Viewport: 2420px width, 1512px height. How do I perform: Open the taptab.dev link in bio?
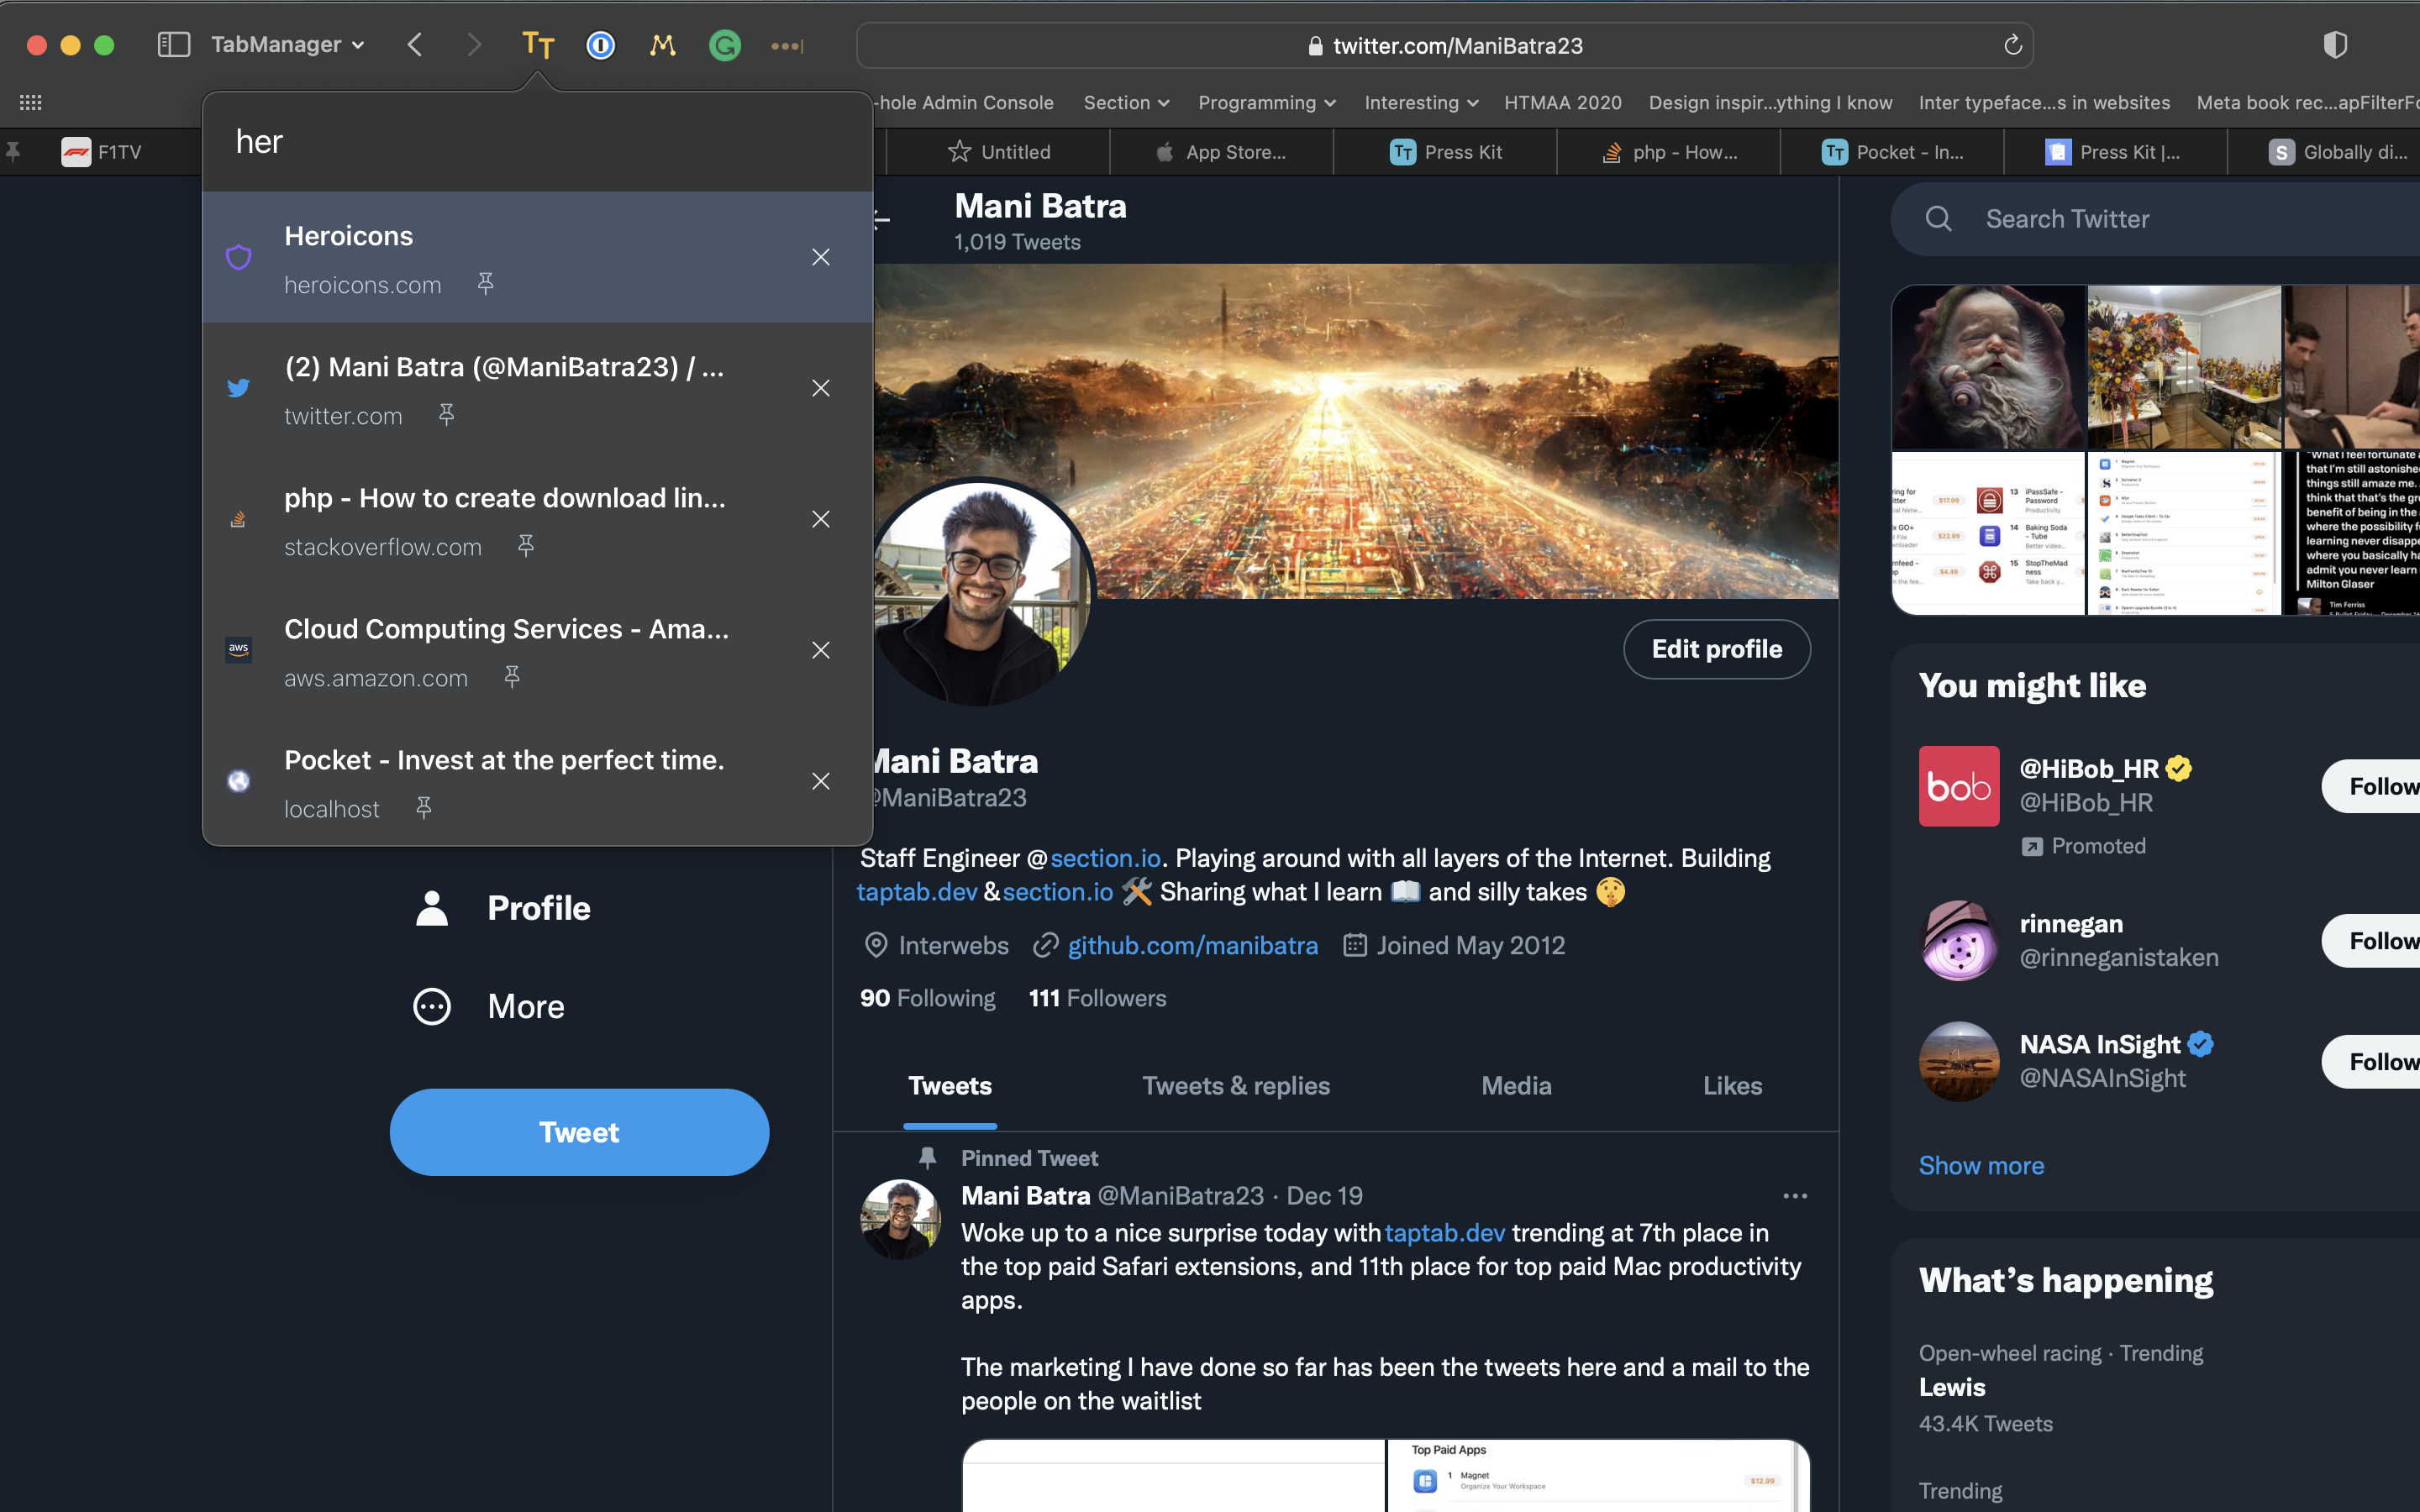coord(917,892)
